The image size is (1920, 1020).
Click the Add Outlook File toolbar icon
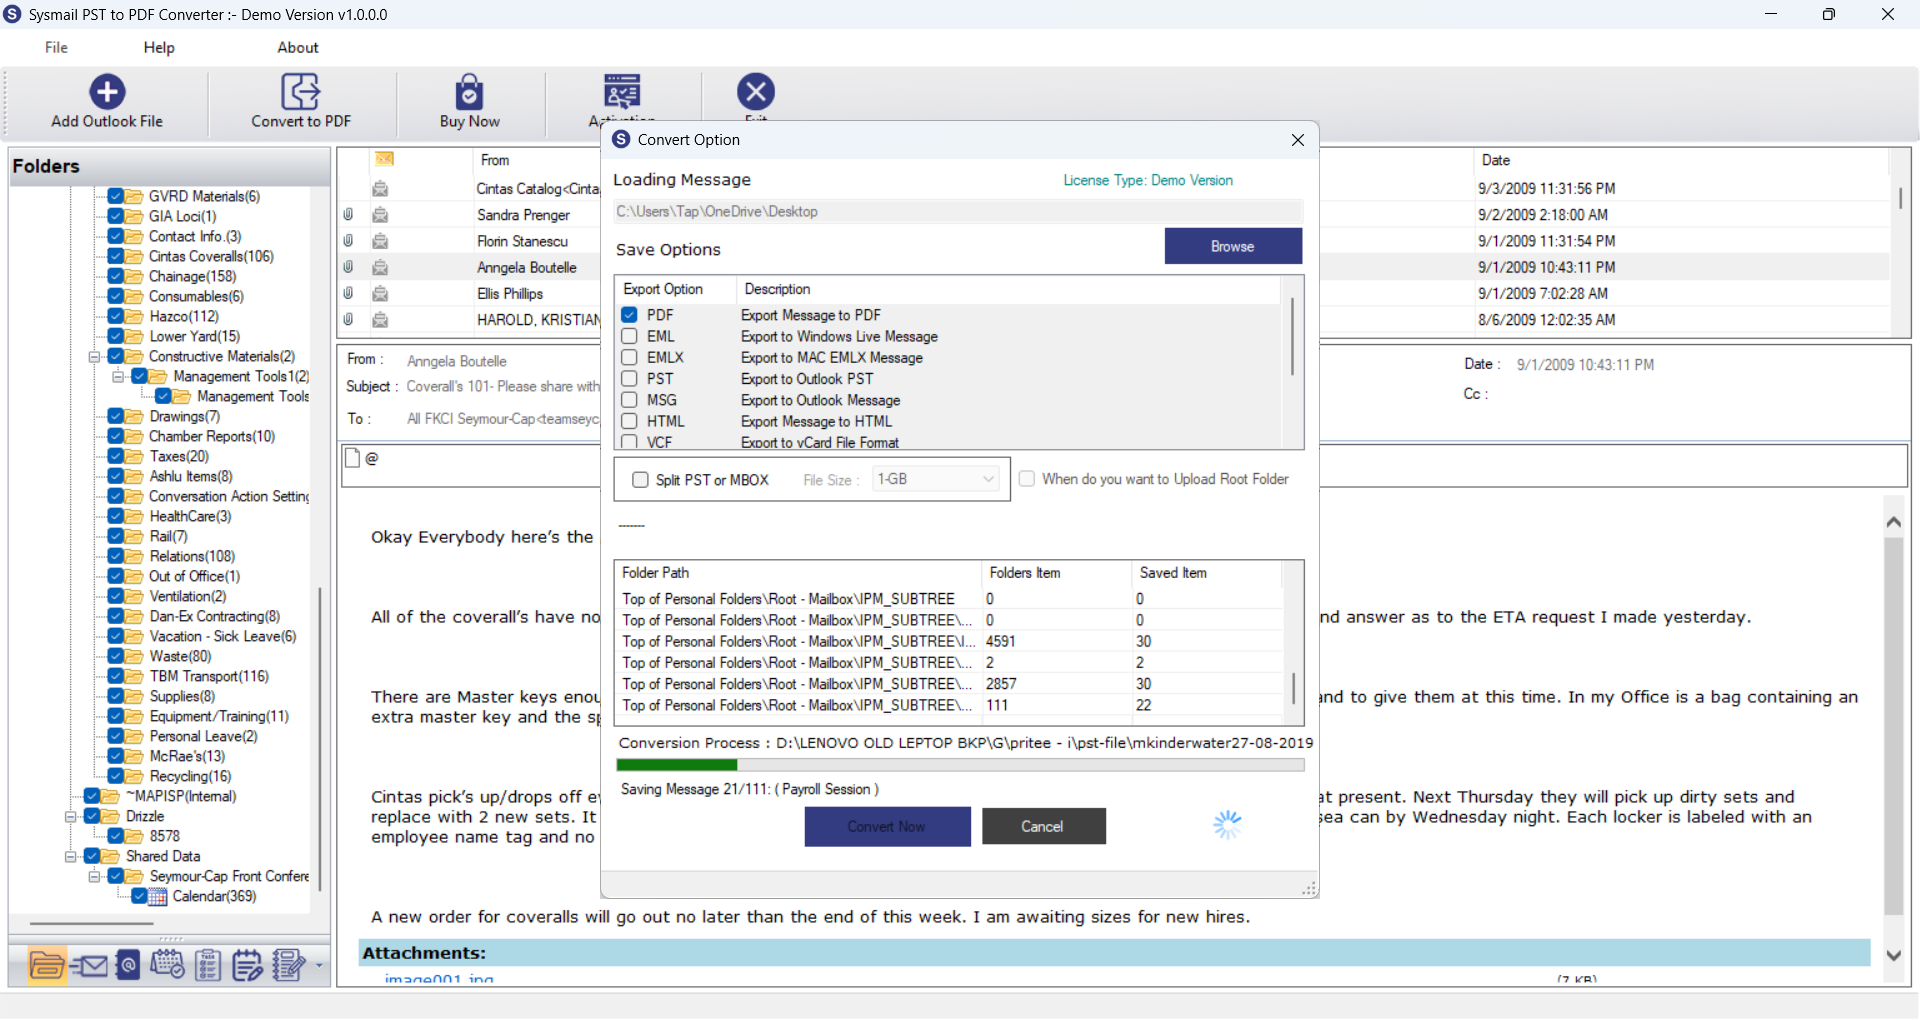(x=107, y=91)
